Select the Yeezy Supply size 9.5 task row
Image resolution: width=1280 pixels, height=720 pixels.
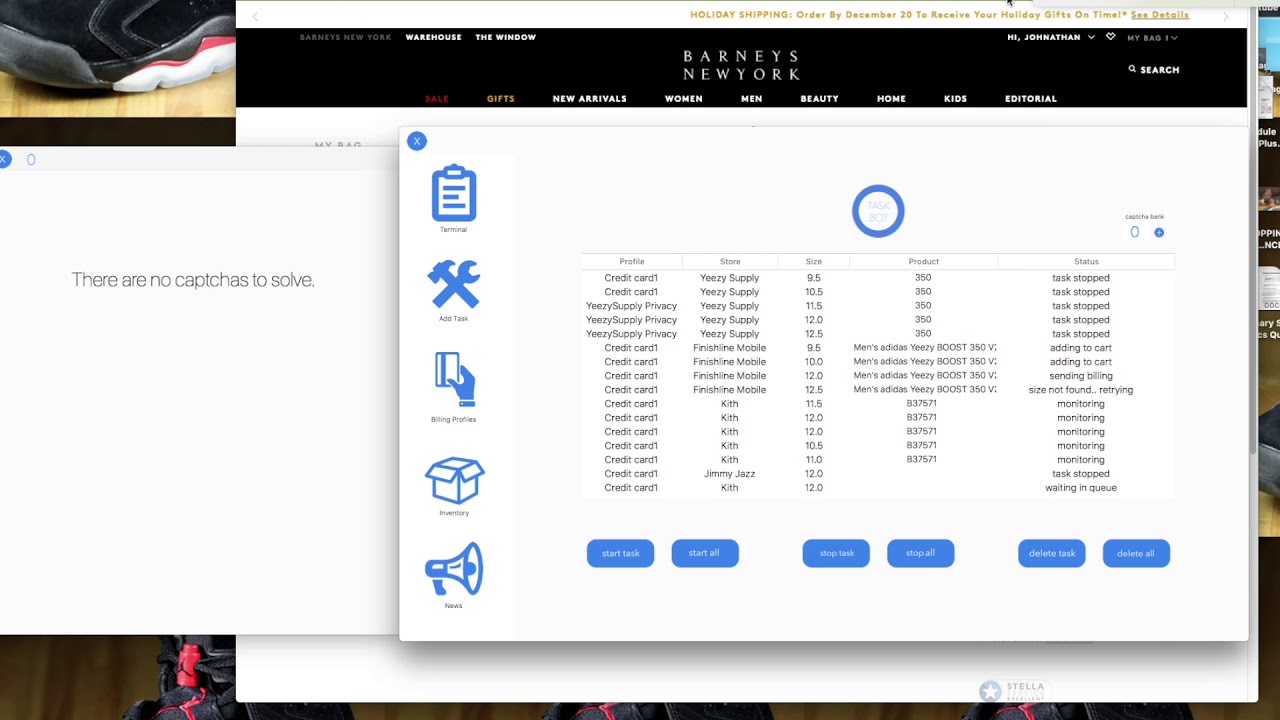point(878,278)
